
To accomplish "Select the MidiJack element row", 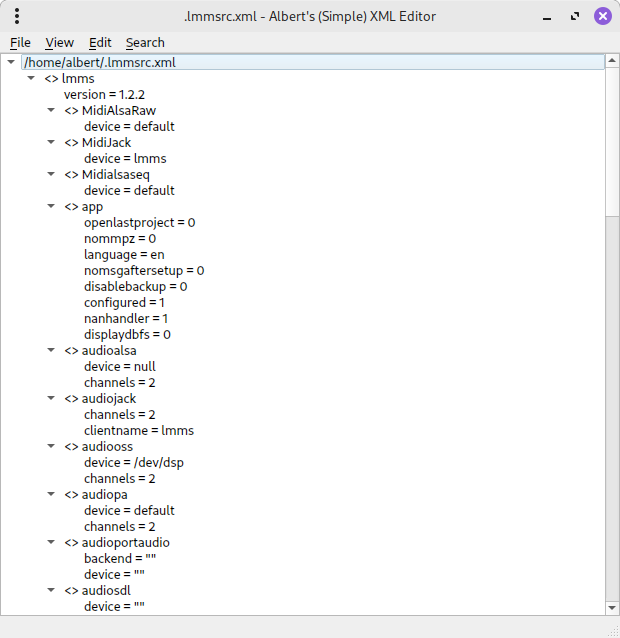I will (98, 142).
